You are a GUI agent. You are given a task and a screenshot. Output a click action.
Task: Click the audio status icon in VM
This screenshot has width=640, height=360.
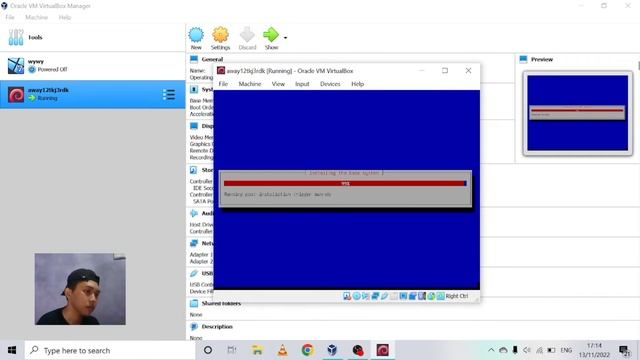tap(365, 296)
